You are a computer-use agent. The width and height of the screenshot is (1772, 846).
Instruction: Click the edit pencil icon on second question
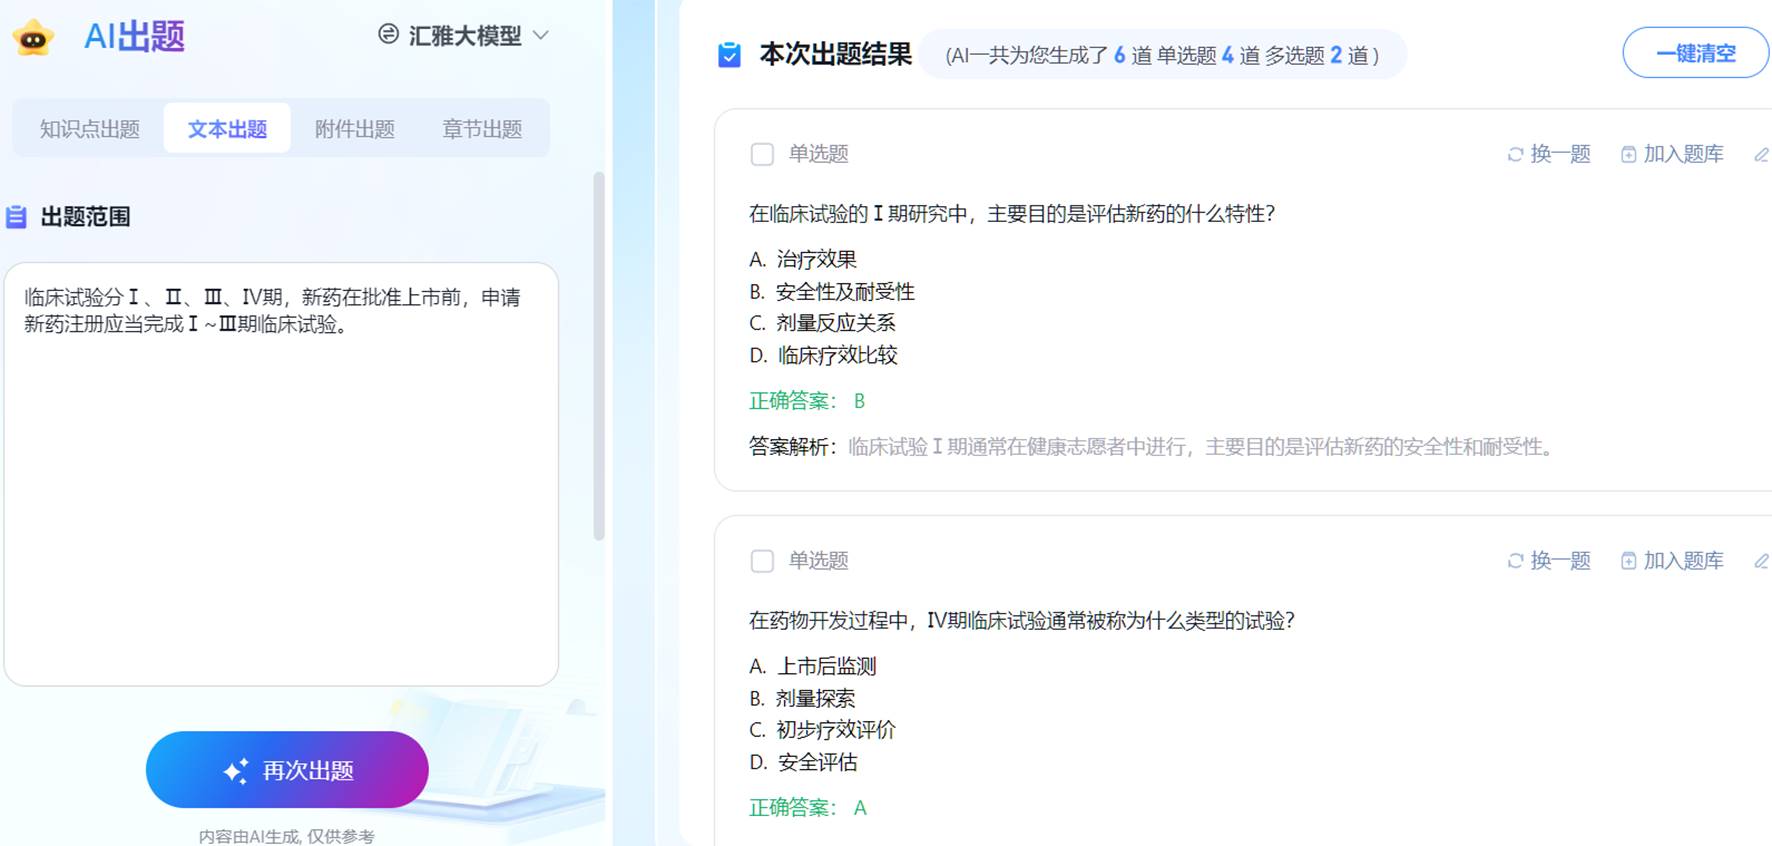(1761, 561)
